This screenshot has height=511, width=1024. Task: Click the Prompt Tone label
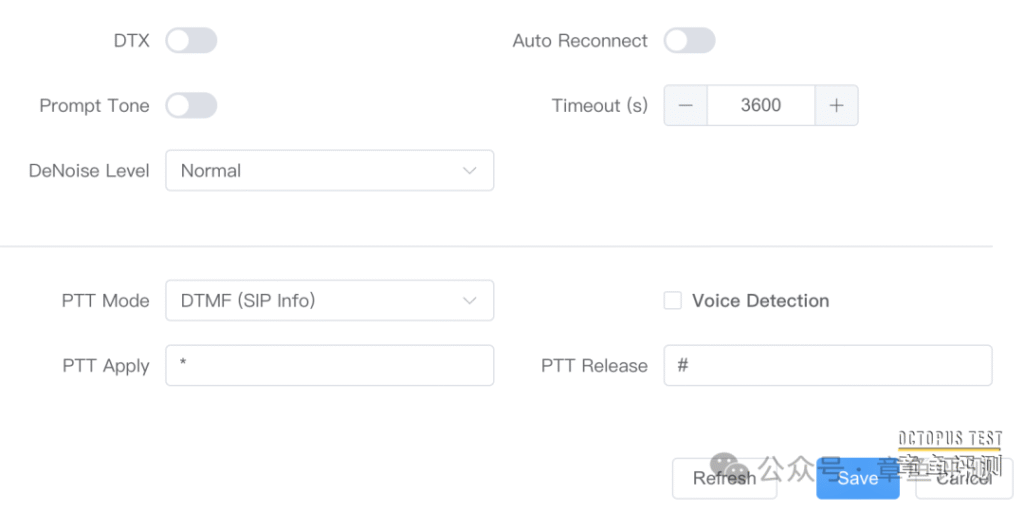tap(95, 106)
